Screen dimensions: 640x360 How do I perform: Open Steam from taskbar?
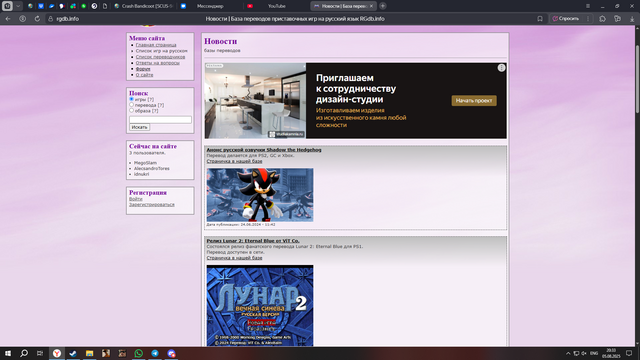pyautogui.click(x=73, y=353)
